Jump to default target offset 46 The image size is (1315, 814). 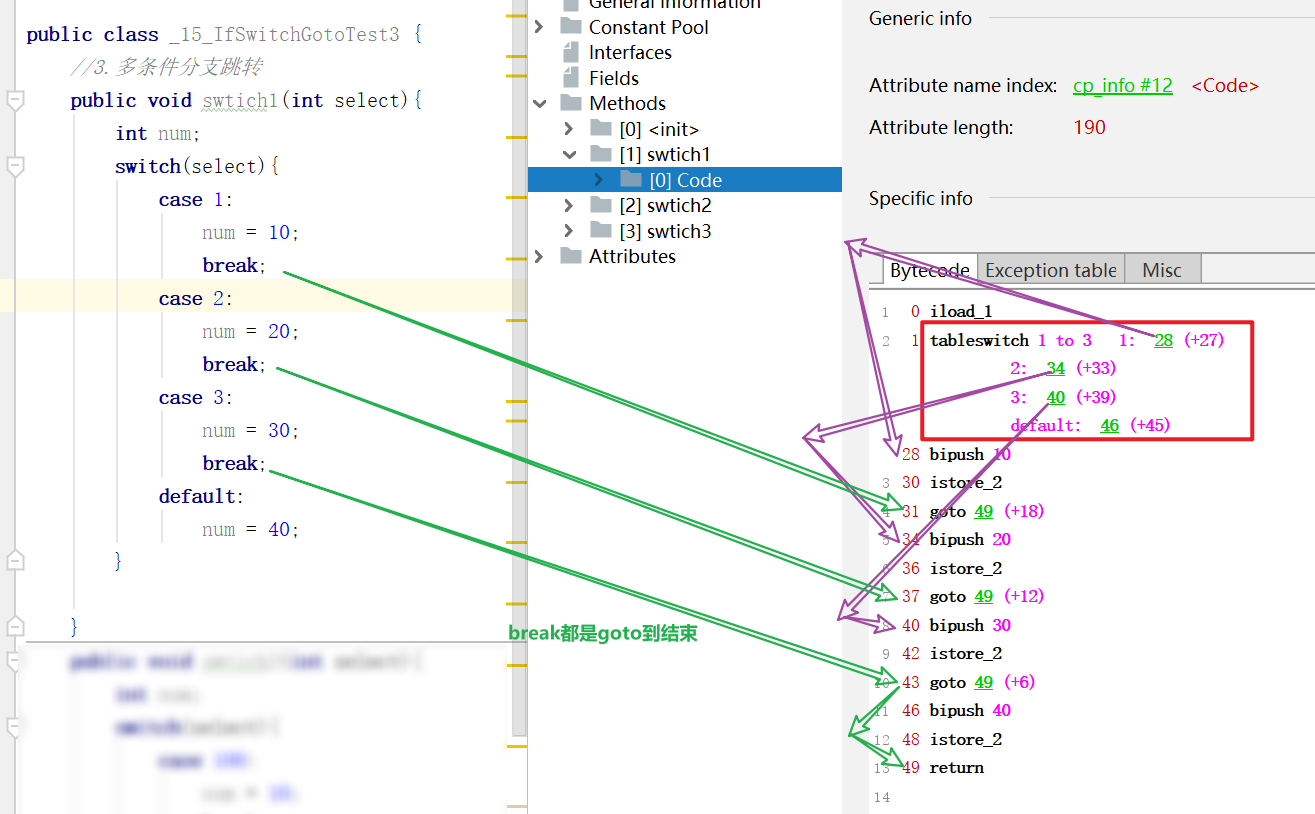click(x=1109, y=425)
